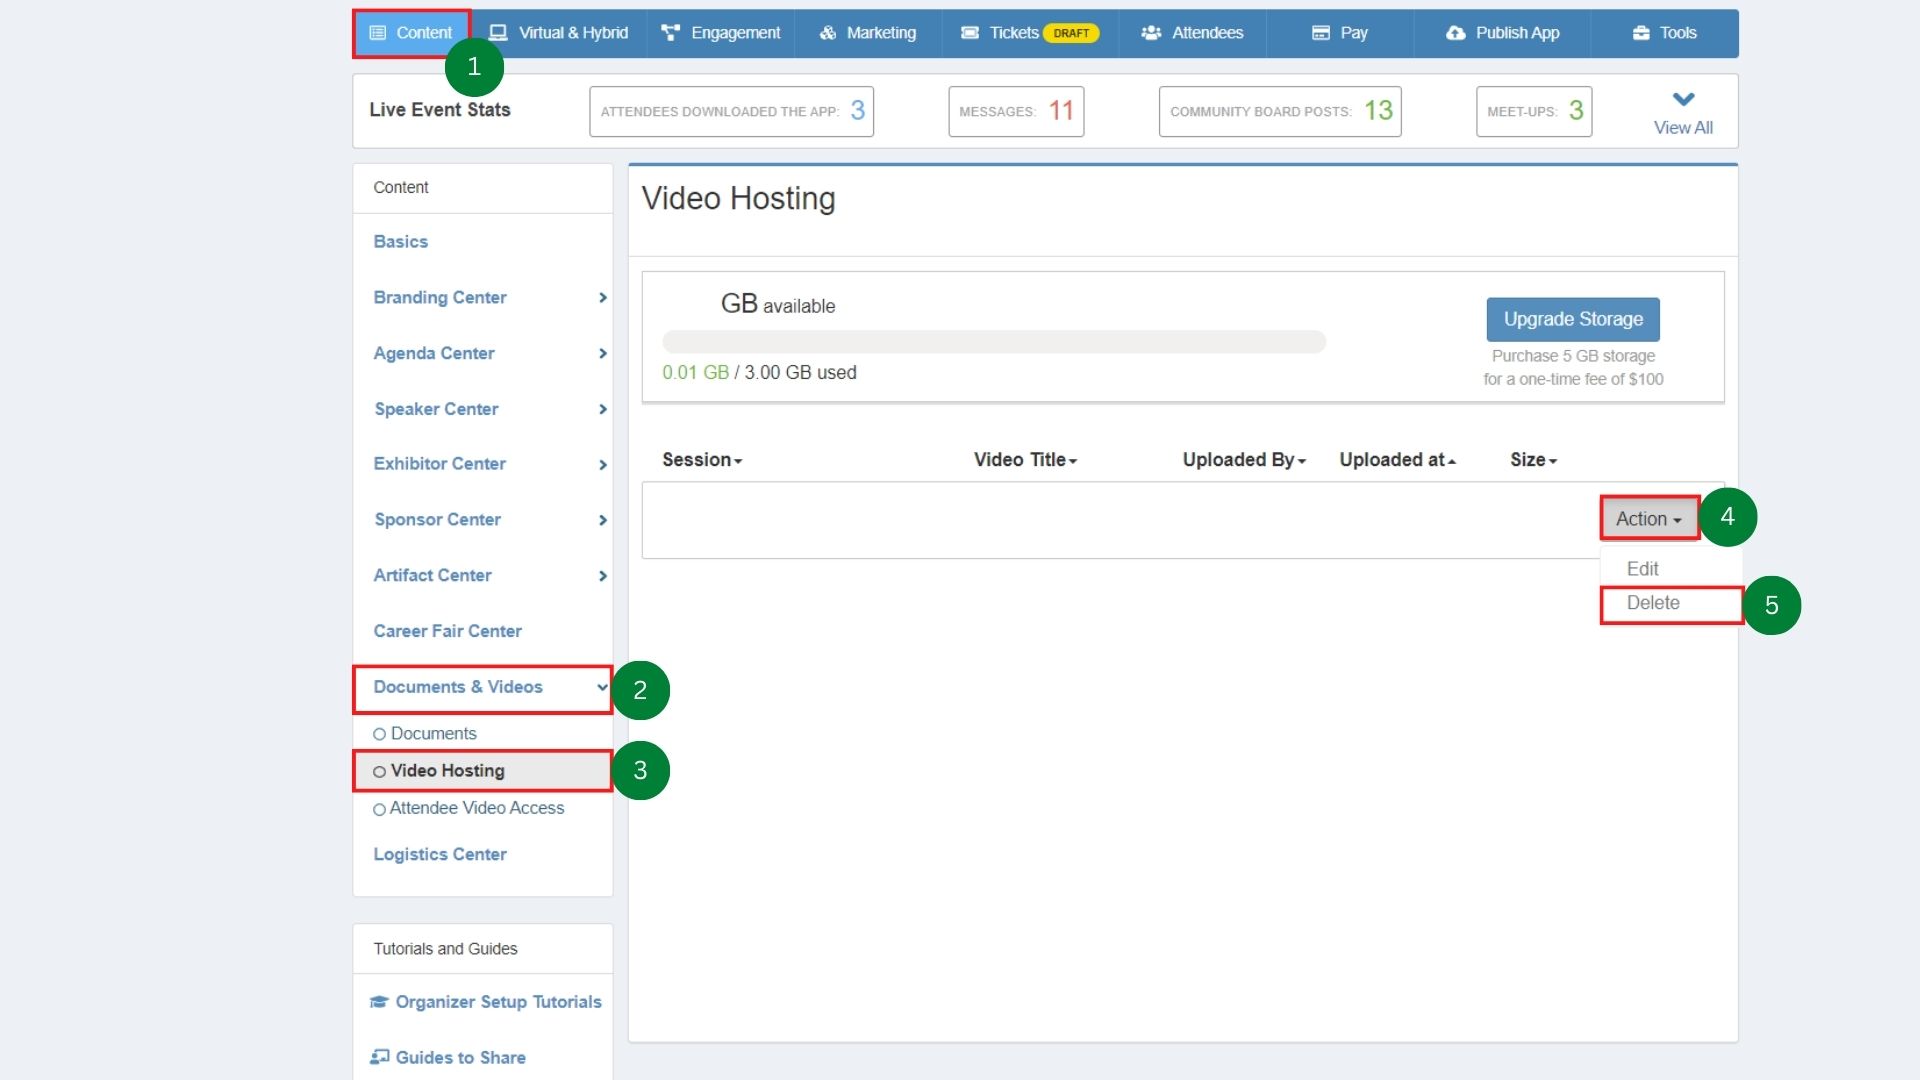Click the storage usage progress bar
Image resolution: width=1920 pixels, height=1080 pixels.
994,342
